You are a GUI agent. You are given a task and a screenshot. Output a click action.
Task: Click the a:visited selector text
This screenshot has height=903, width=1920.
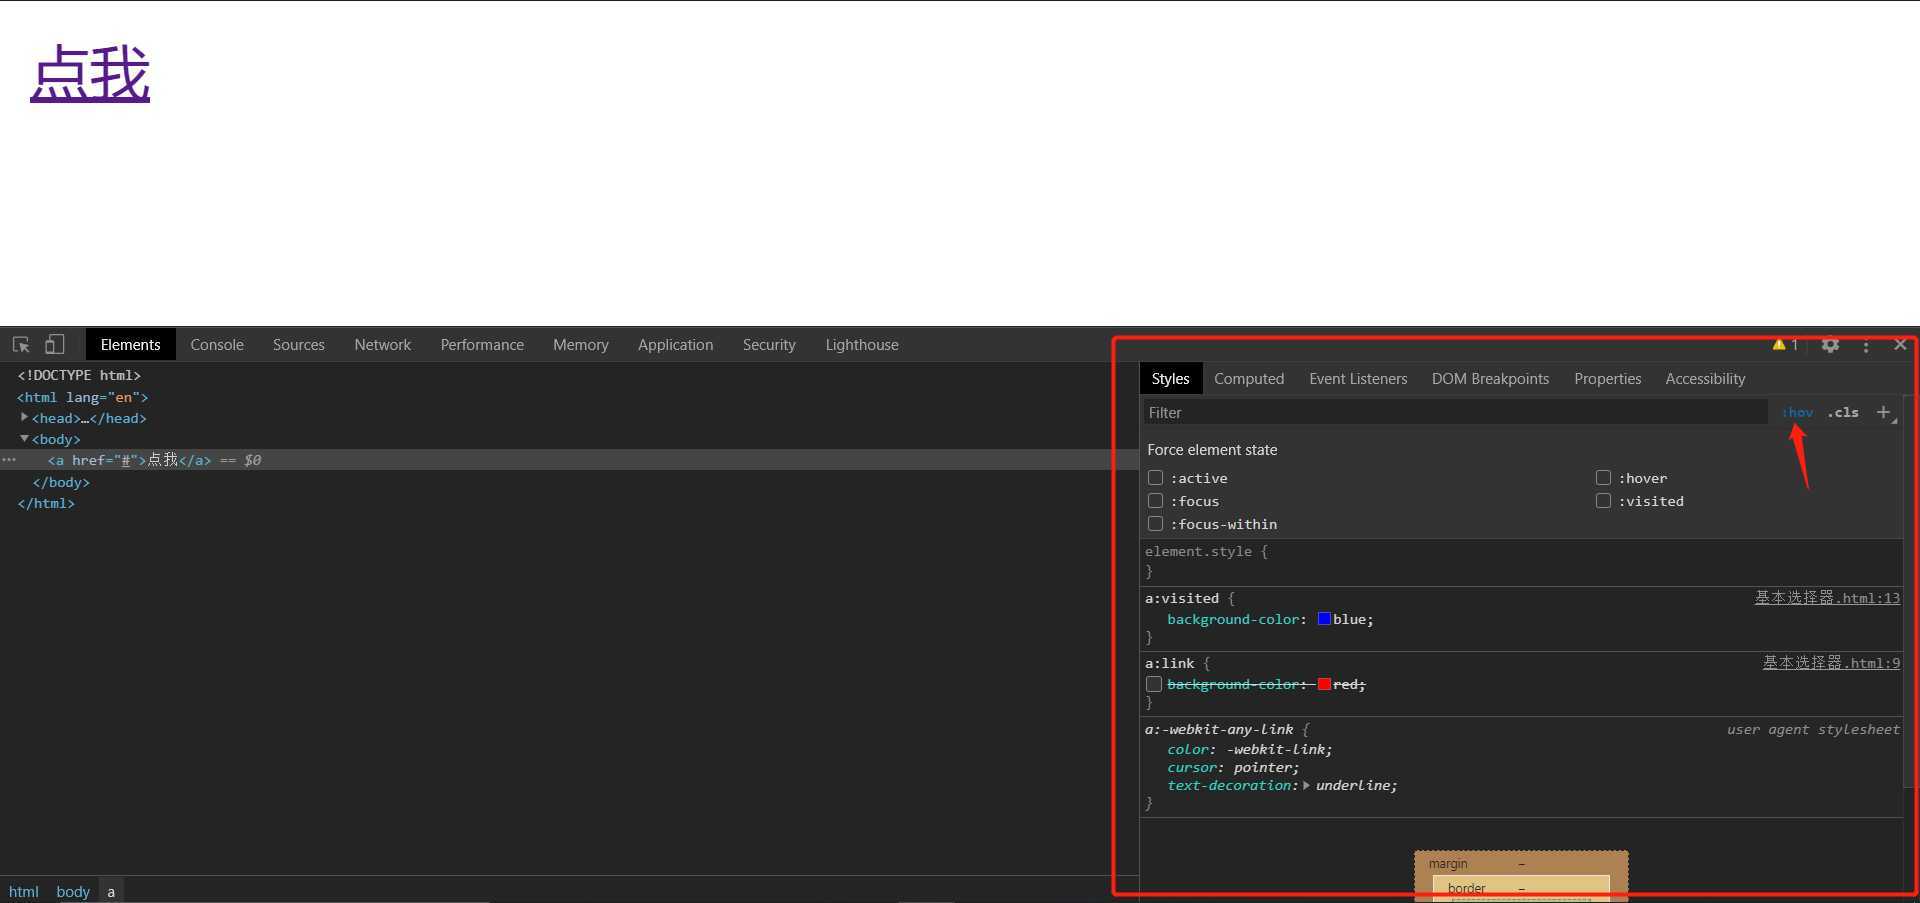pyautogui.click(x=1182, y=598)
